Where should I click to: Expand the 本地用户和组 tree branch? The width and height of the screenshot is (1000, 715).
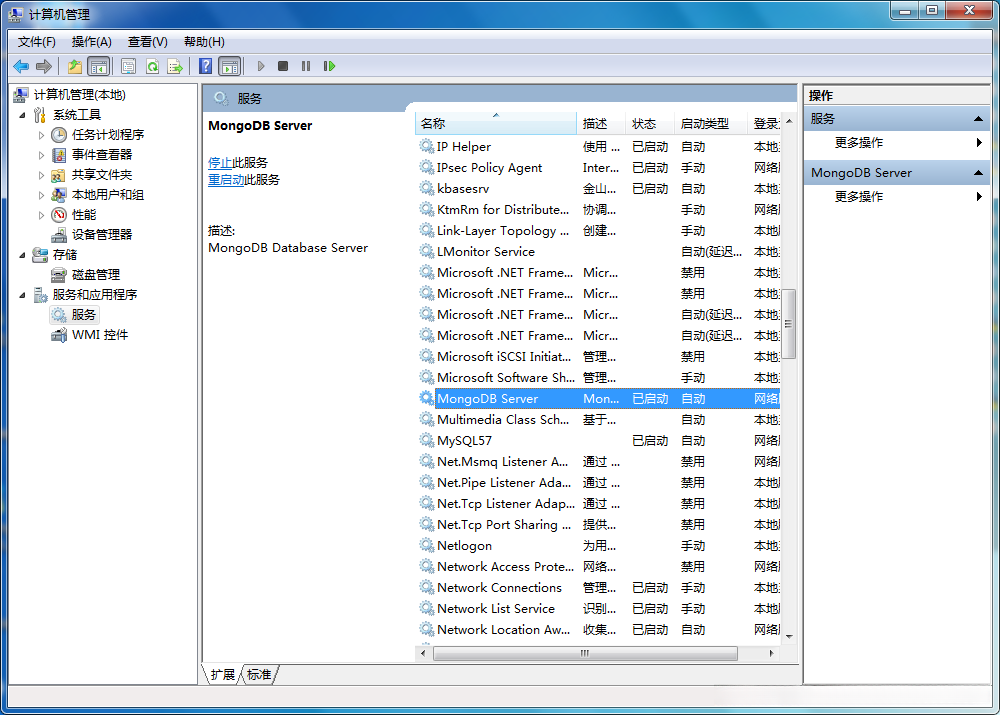pos(41,195)
